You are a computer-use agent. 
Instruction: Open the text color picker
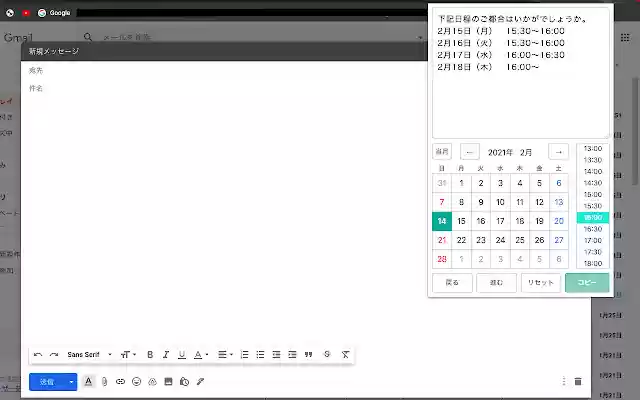200,355
